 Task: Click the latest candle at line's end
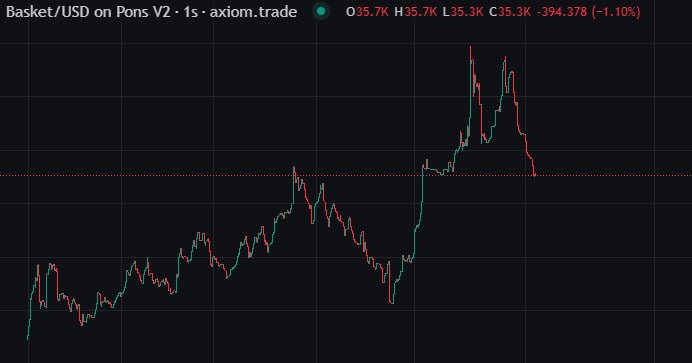tap(534, 174)
